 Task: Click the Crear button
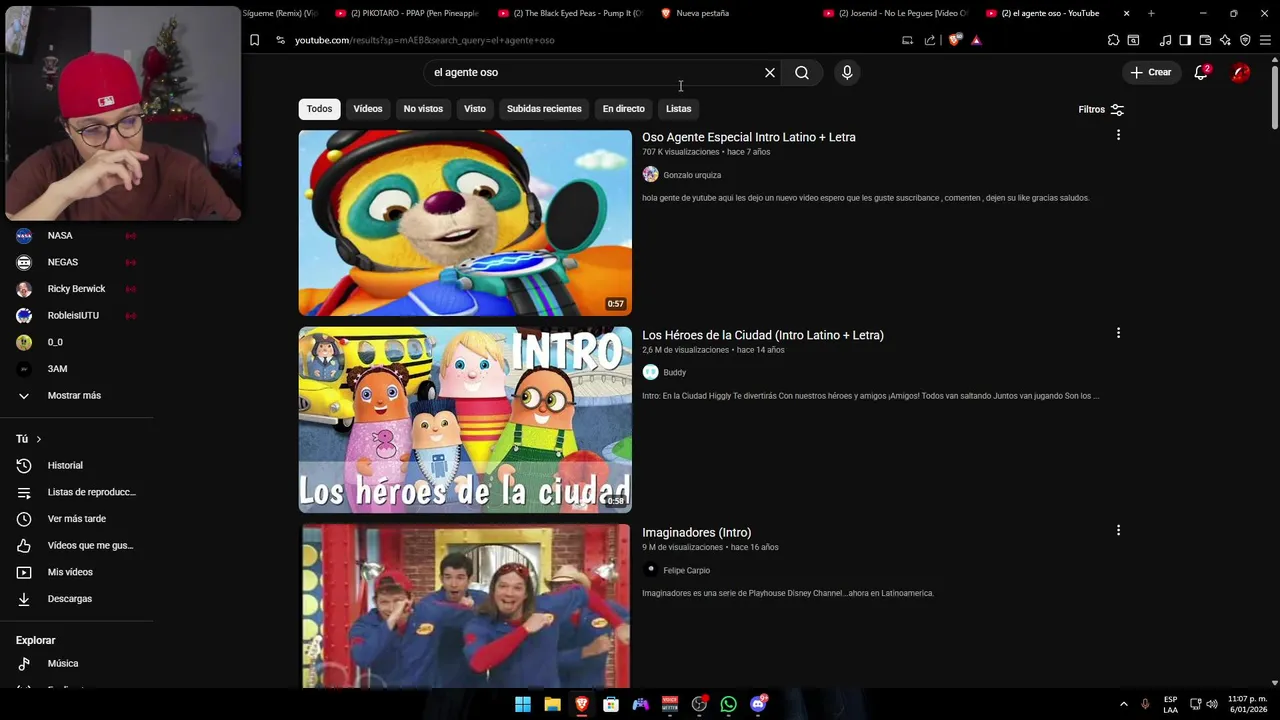(1151, 72)
